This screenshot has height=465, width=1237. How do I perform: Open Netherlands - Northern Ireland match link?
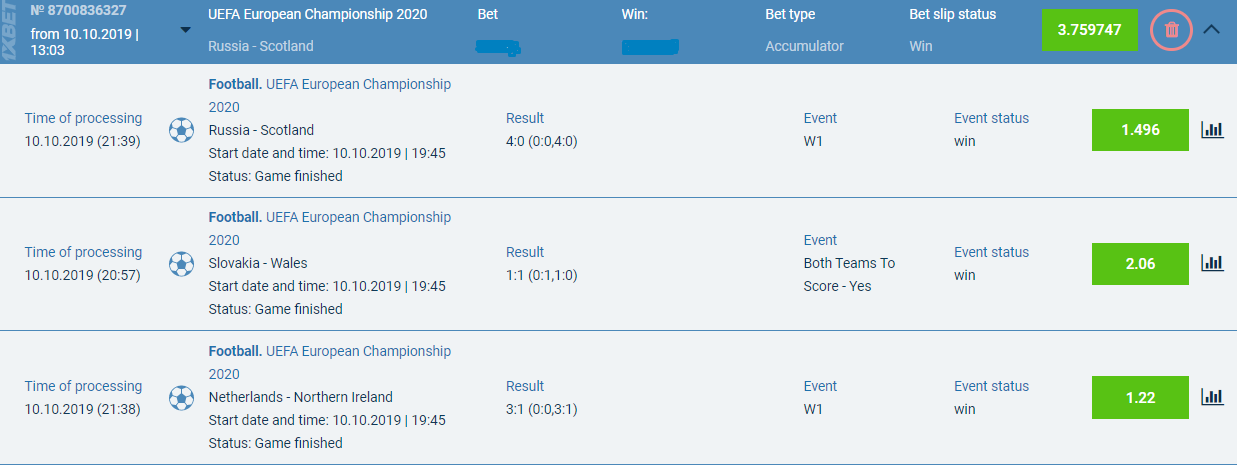(x=301, y=397)
